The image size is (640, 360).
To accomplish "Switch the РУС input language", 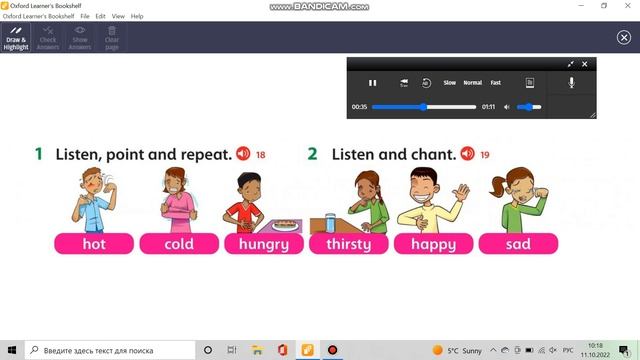I will pyautogui.click(x=568, y=350).
